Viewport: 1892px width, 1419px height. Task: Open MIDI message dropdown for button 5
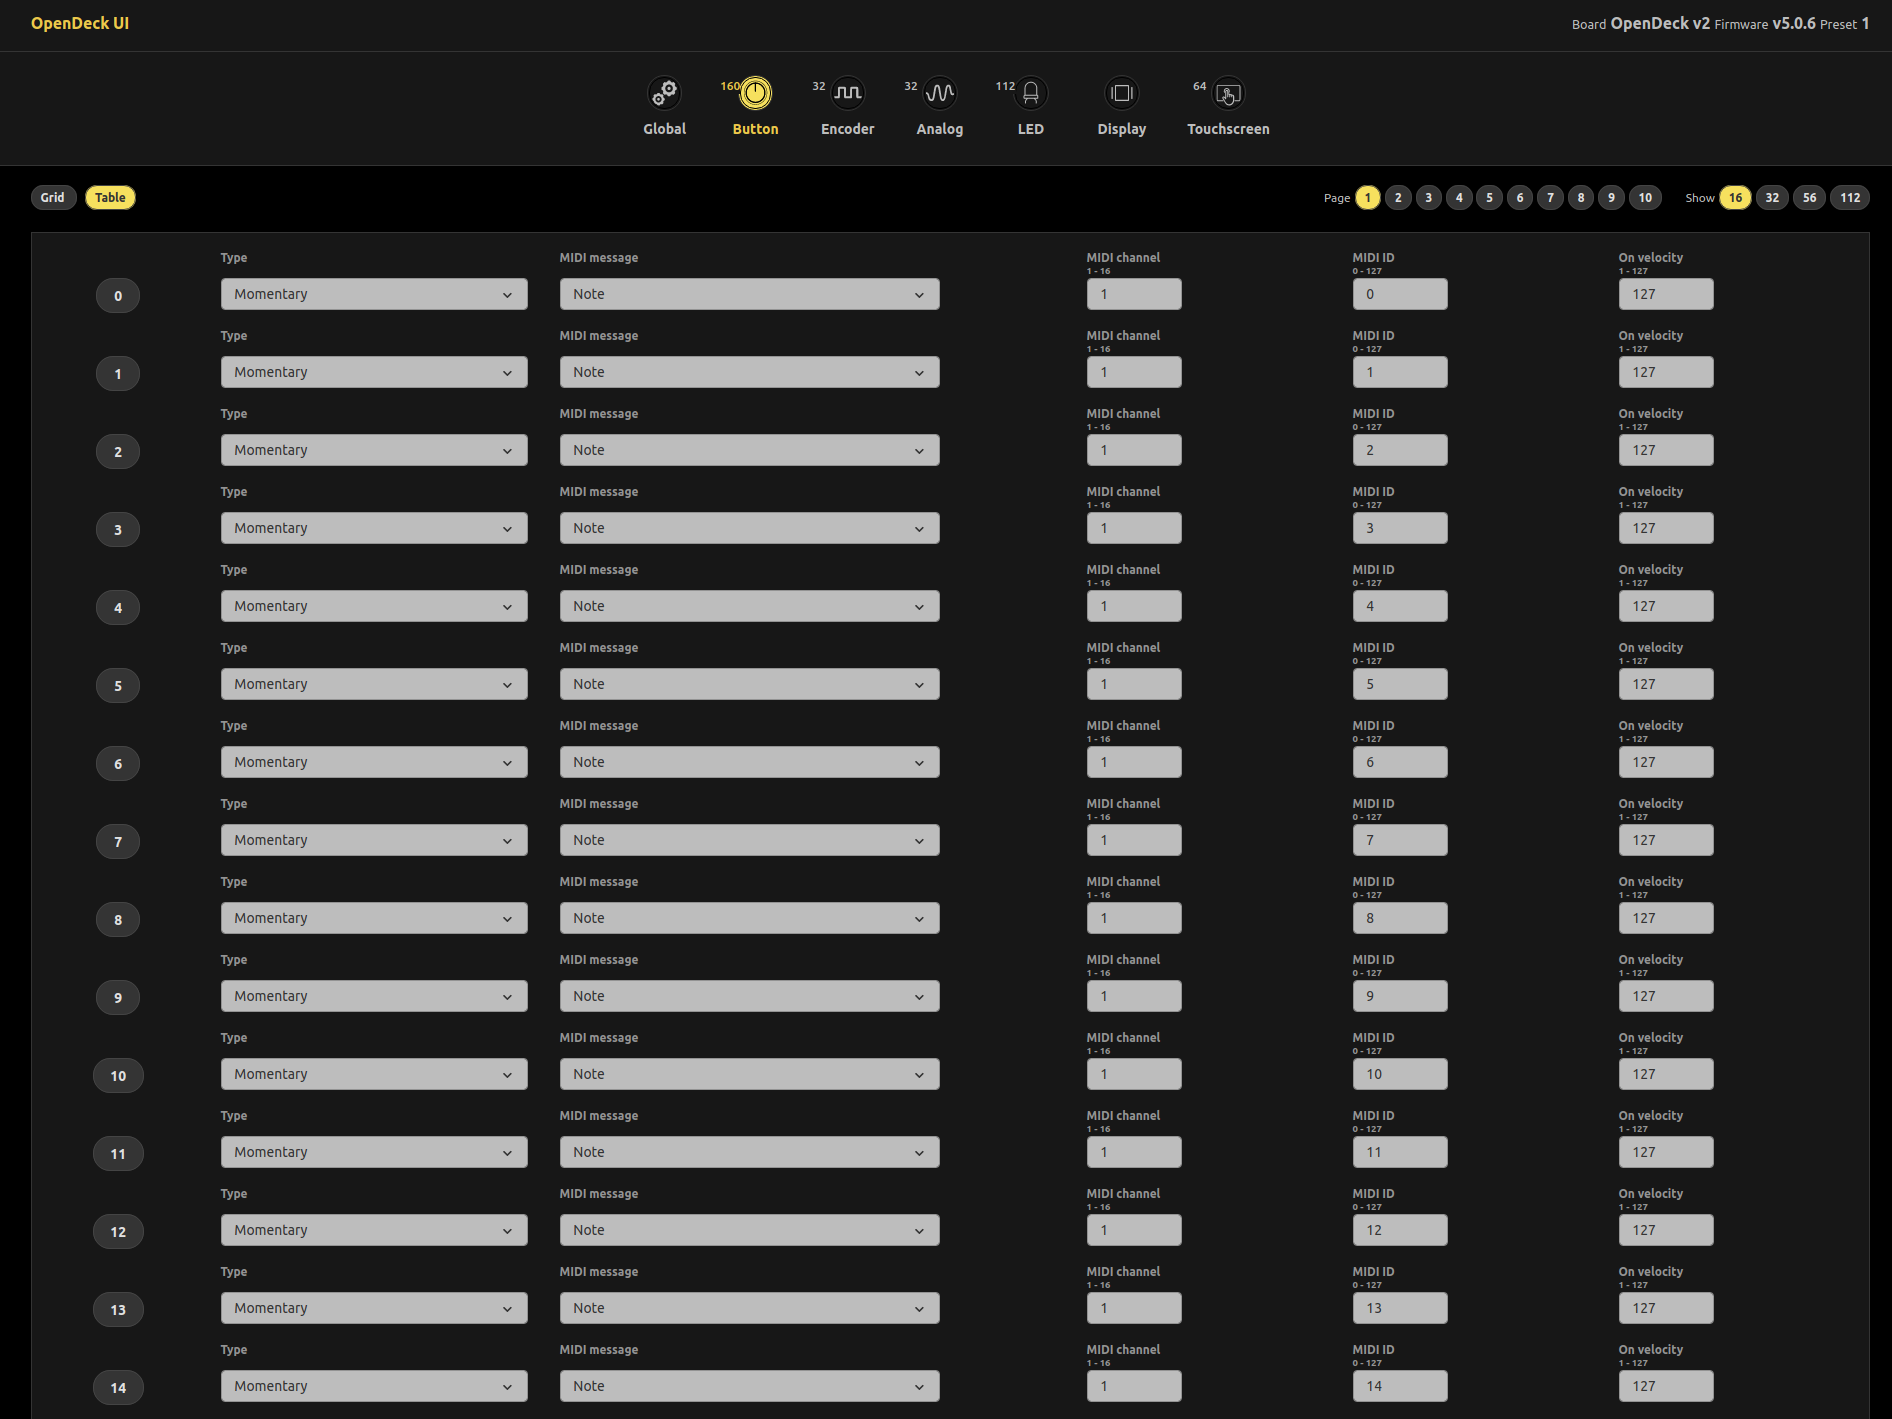[749, 684]
